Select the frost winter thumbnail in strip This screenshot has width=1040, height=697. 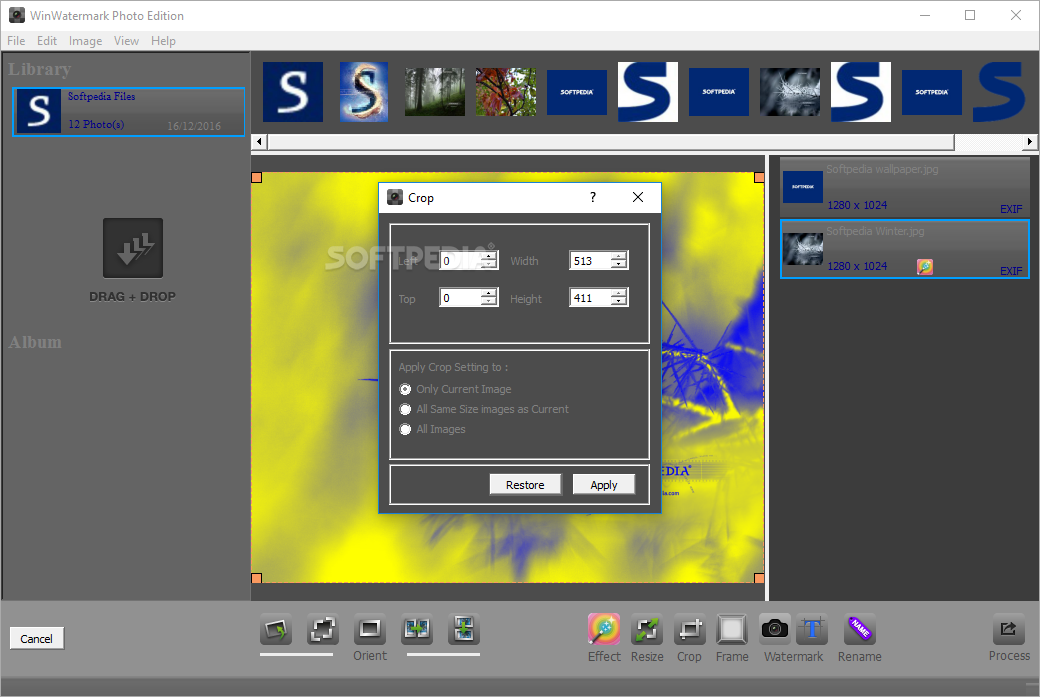coord(789,92)
